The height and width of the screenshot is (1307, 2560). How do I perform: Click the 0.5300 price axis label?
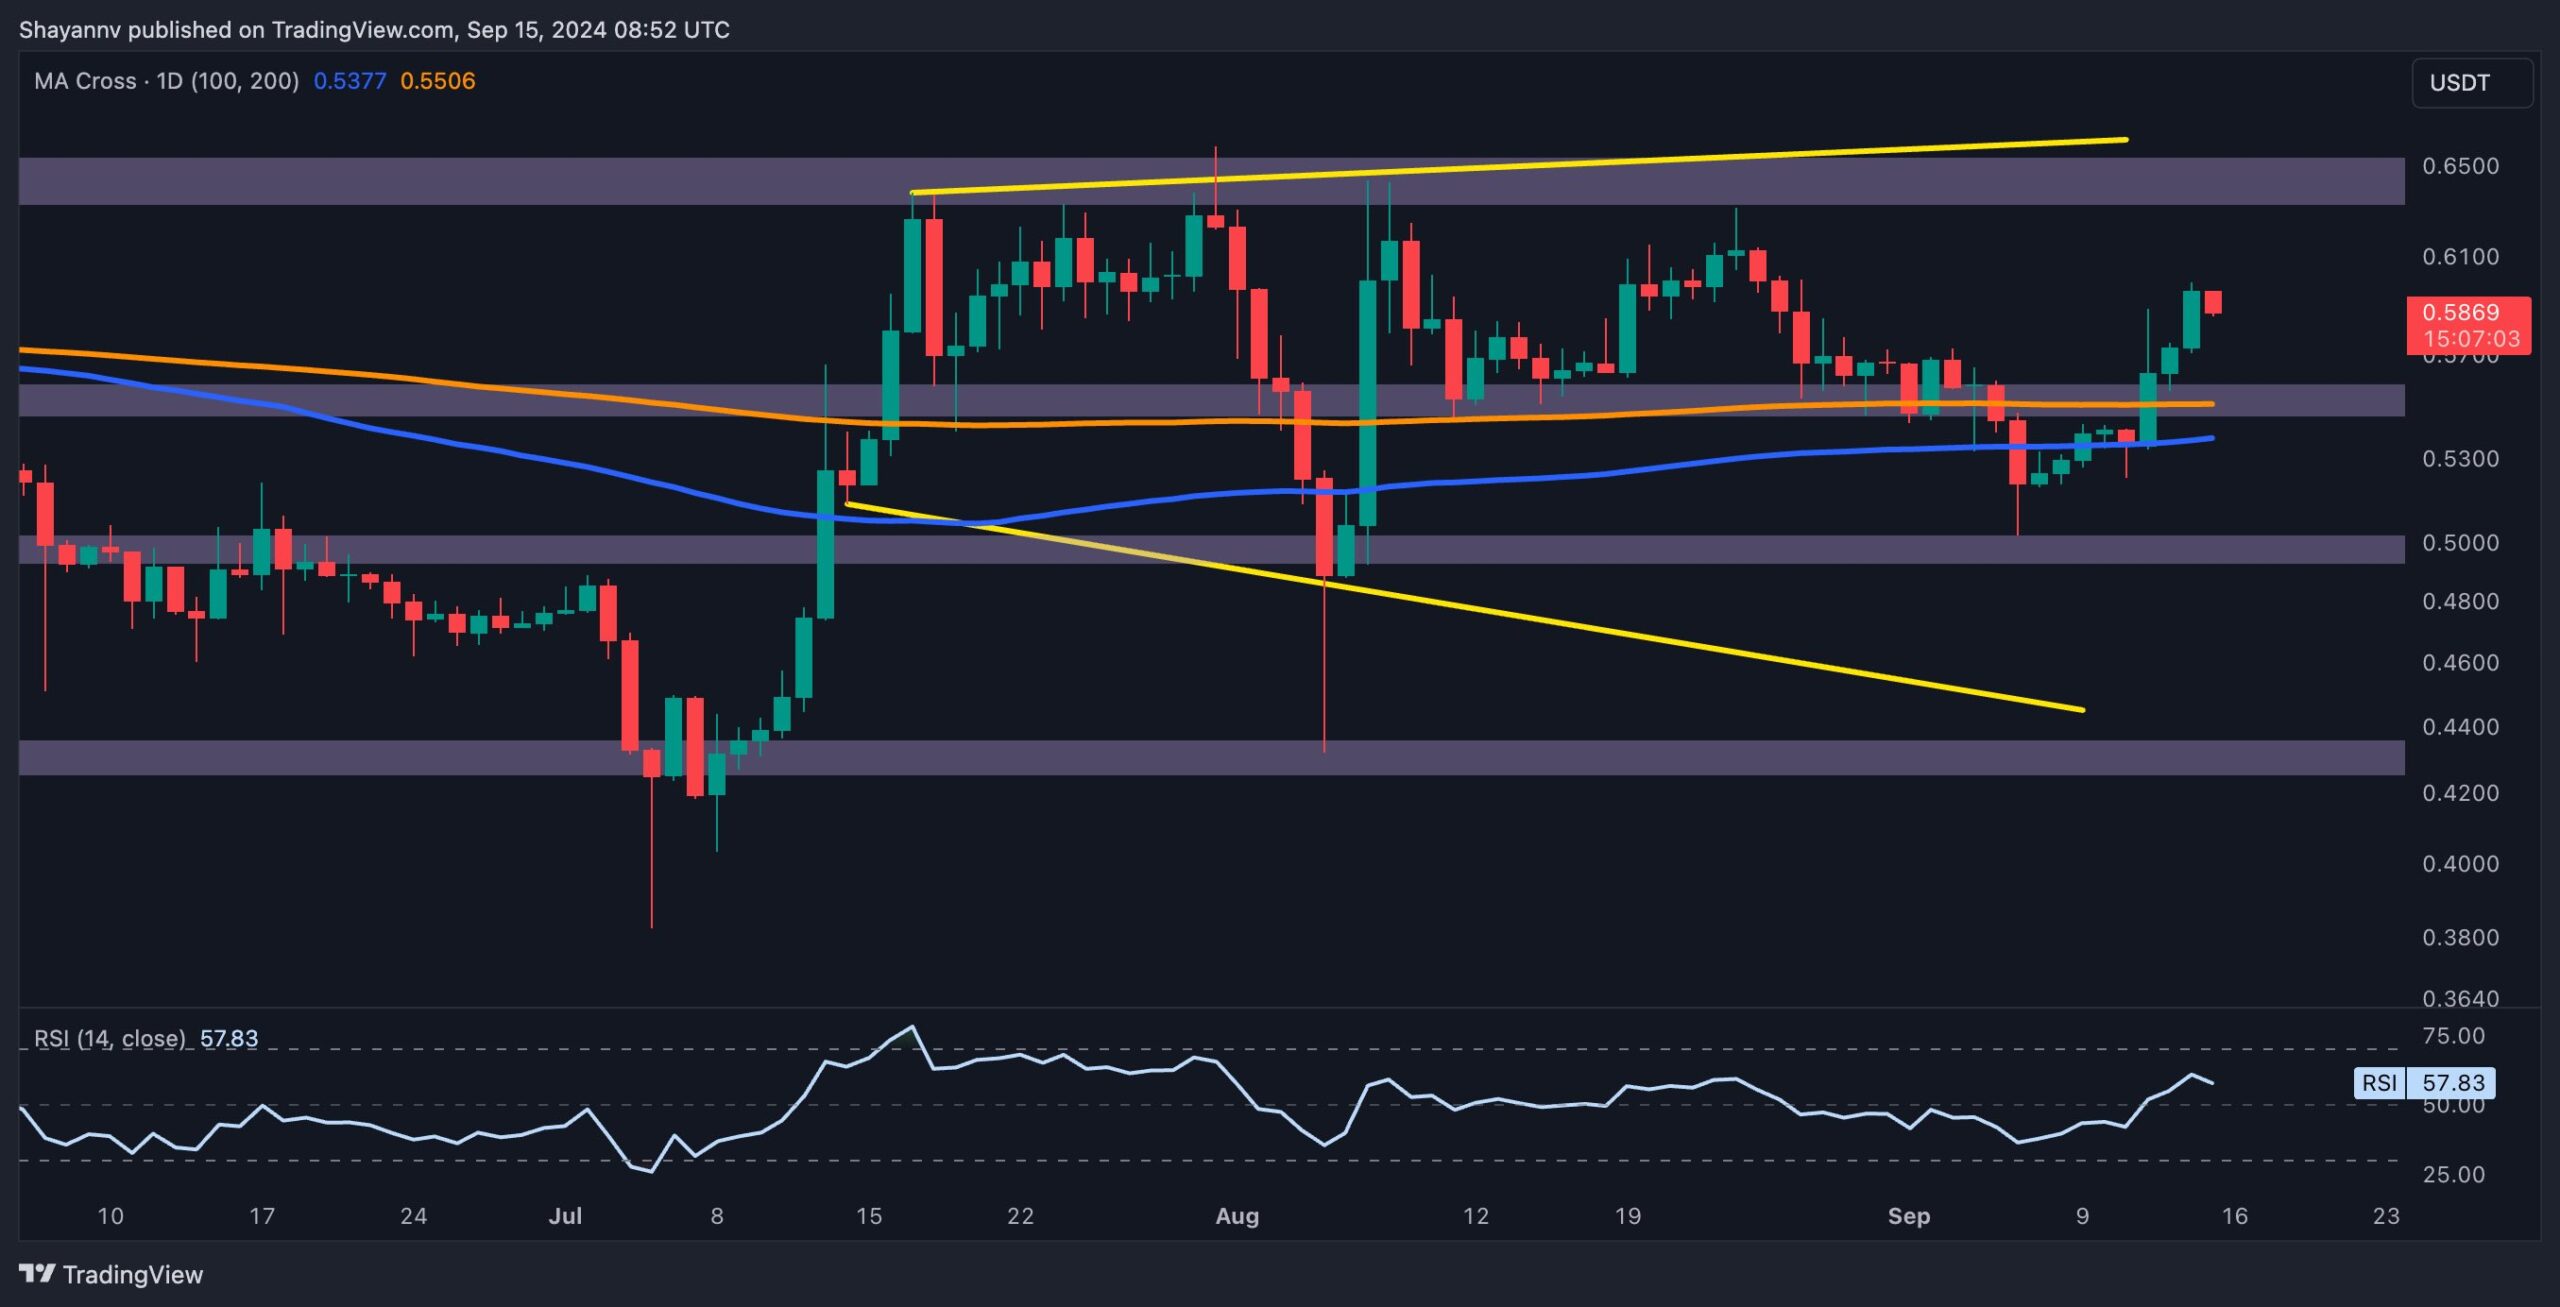(2460, 459)
